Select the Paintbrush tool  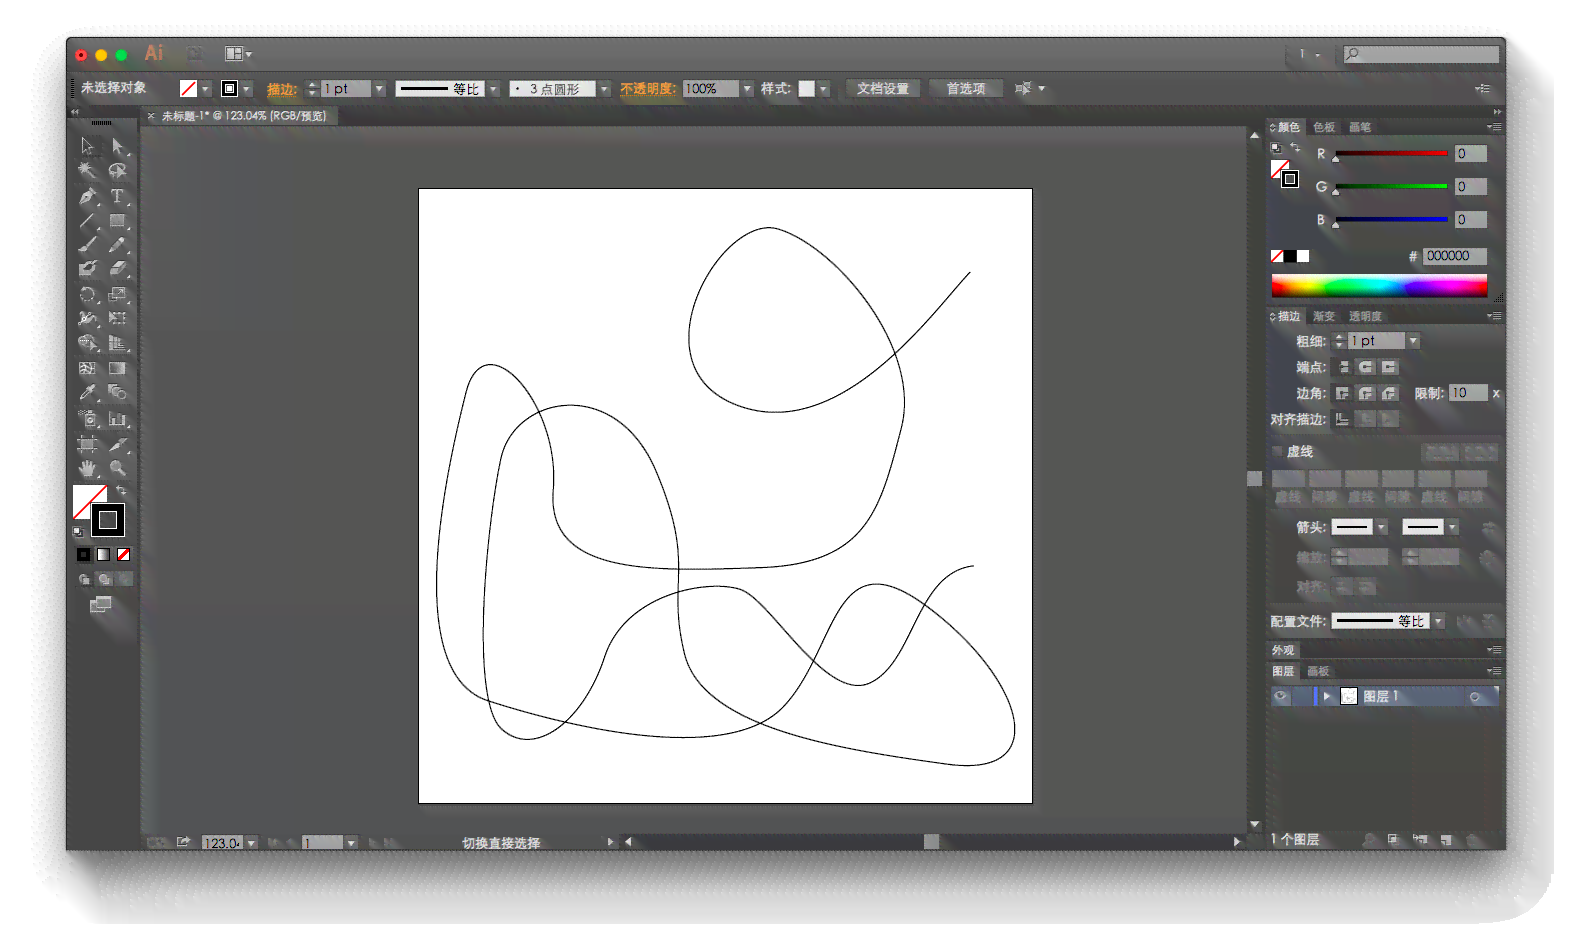(x=88, y=245)
